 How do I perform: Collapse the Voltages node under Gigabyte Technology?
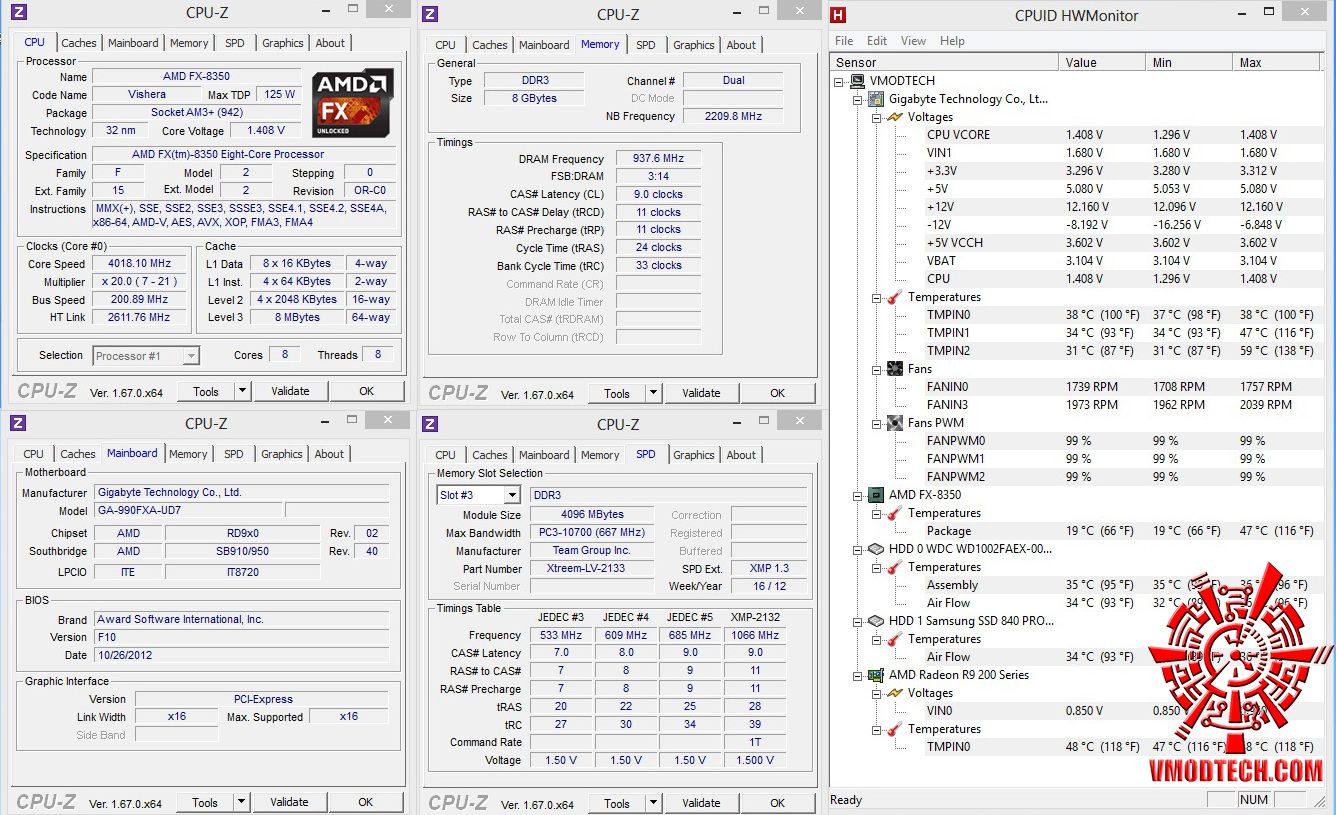(x=876, y=117)
